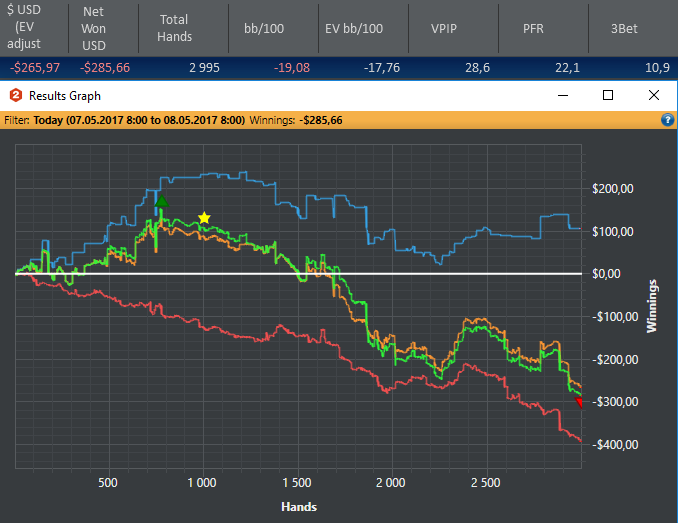Select the 2 995 total hands cell
Viewport: 678px width, 523px height.
pyautogui.click(x=204, y=68)
